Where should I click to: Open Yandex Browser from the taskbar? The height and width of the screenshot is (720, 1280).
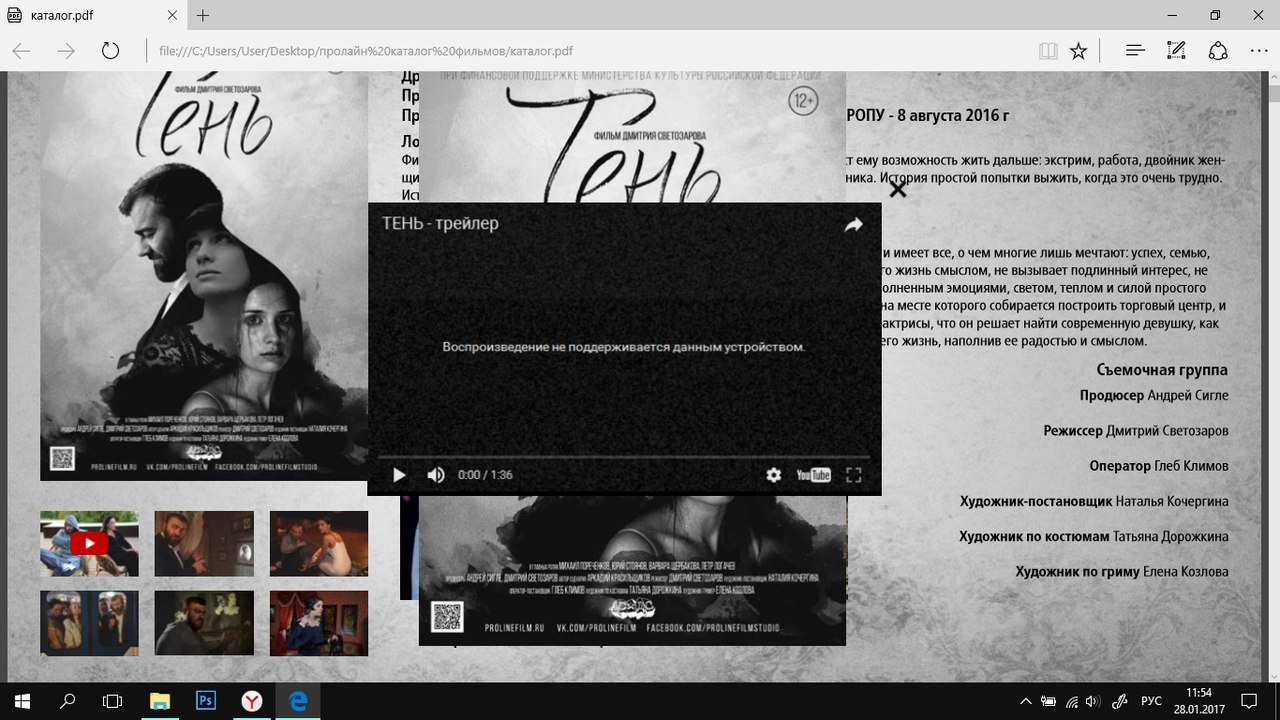252,701
